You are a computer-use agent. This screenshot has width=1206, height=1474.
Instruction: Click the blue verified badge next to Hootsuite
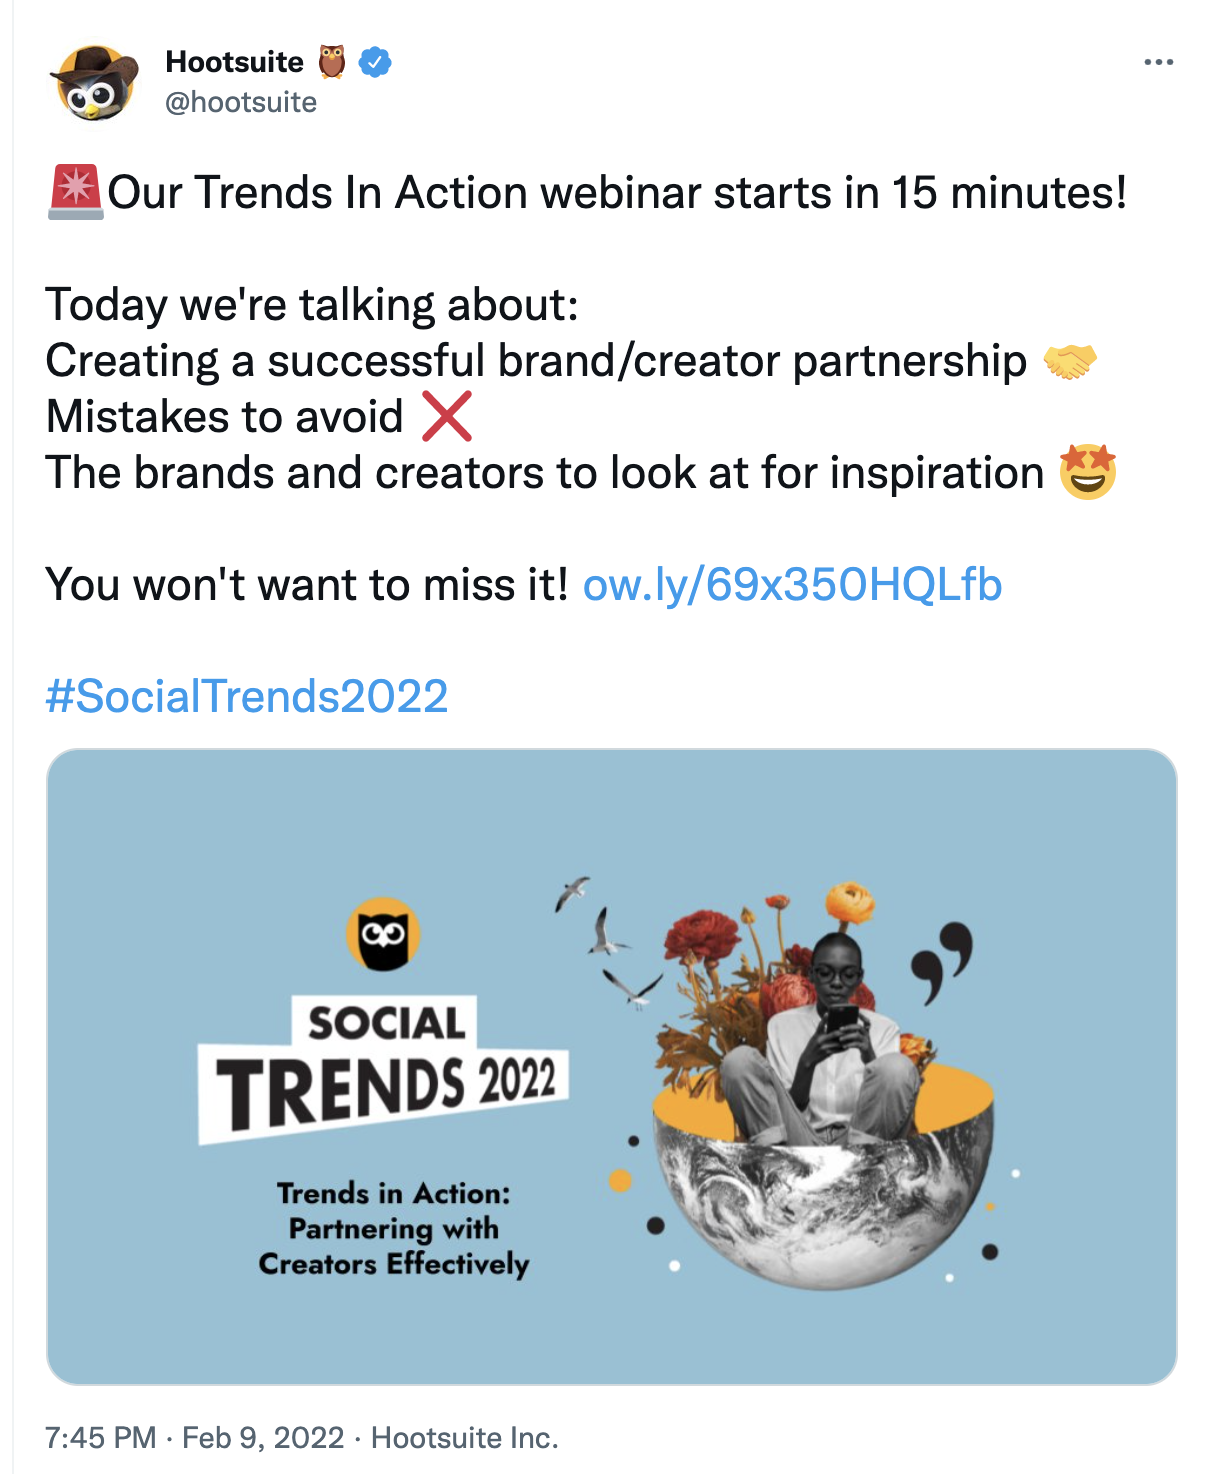[372, 62]
